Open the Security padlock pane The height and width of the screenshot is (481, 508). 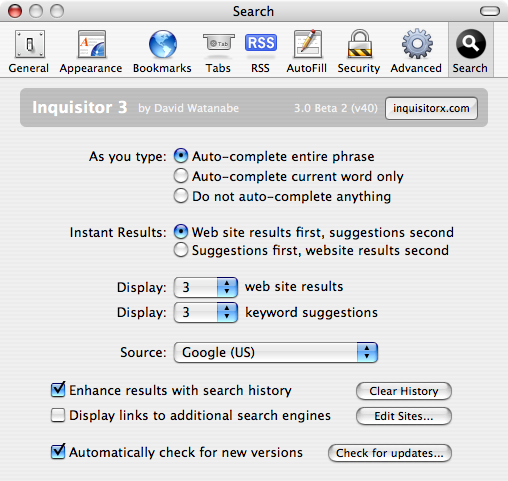pos(359,51)
